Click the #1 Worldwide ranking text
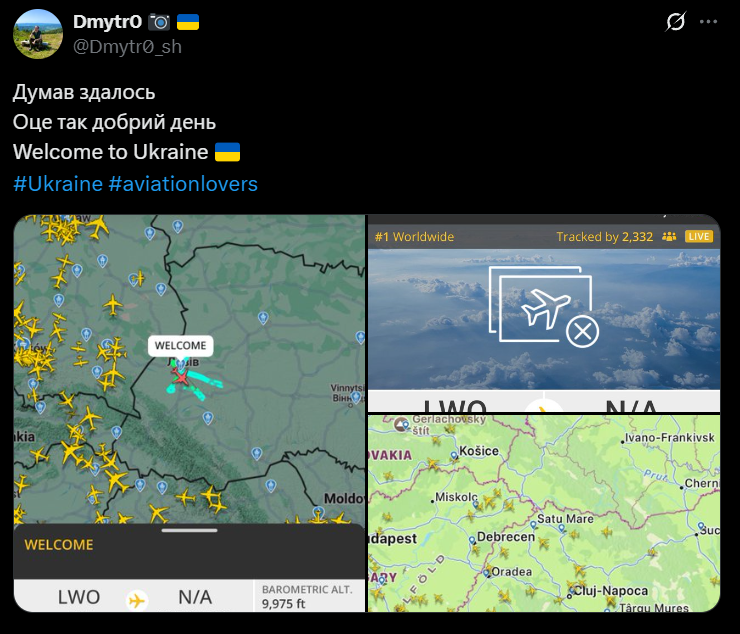 (414, 237)
